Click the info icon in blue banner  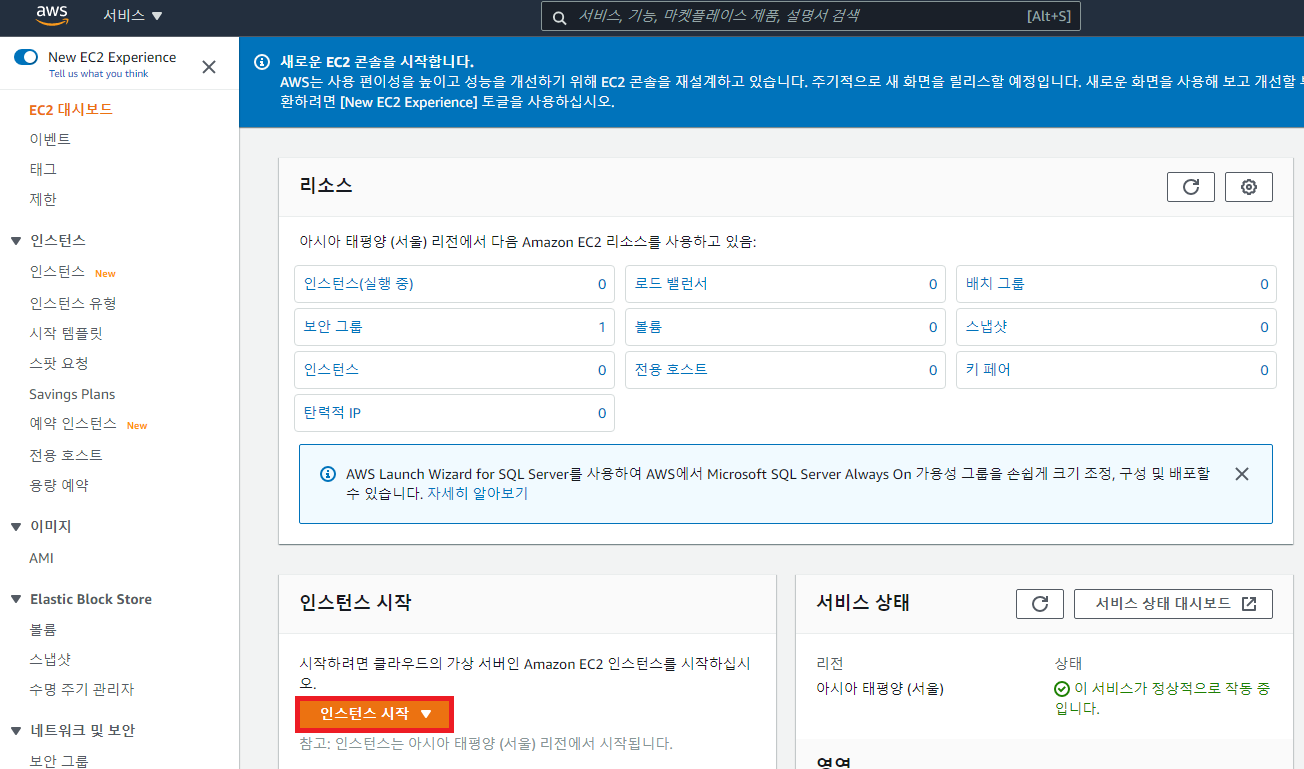point(262,61)
